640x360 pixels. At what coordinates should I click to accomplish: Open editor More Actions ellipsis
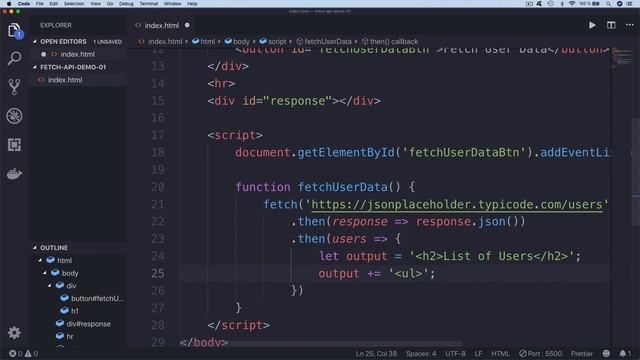(630, 25)
